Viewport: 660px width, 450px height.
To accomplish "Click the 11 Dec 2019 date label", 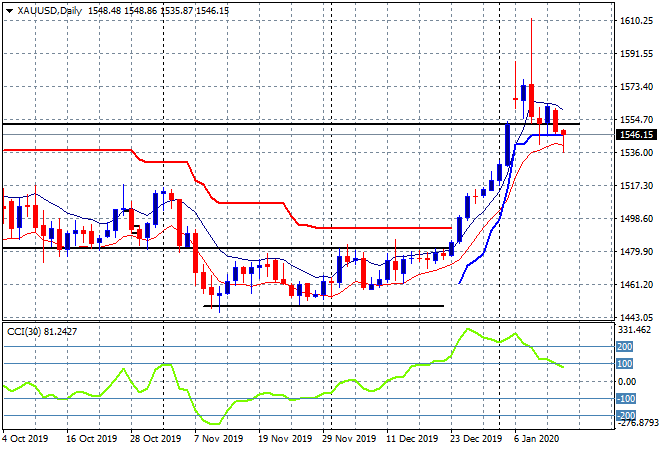I will tap(412, 439).
